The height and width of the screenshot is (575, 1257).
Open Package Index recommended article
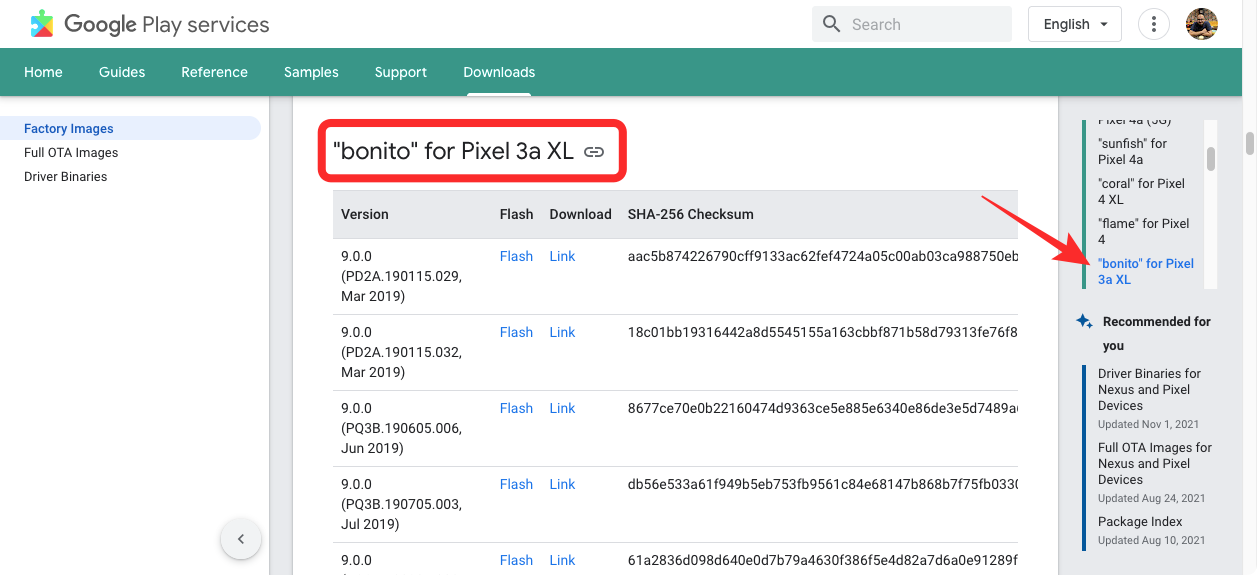pyautogui.click(x=1140, y=522)
